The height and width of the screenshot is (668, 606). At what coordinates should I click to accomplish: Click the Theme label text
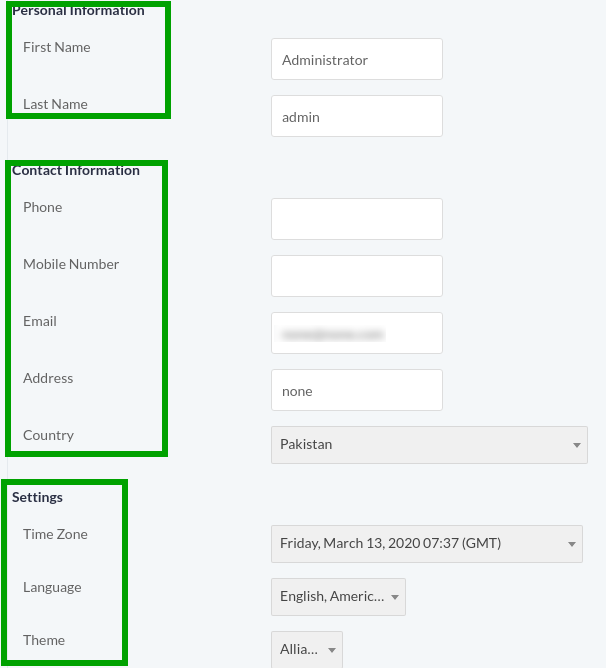(44, 640)
